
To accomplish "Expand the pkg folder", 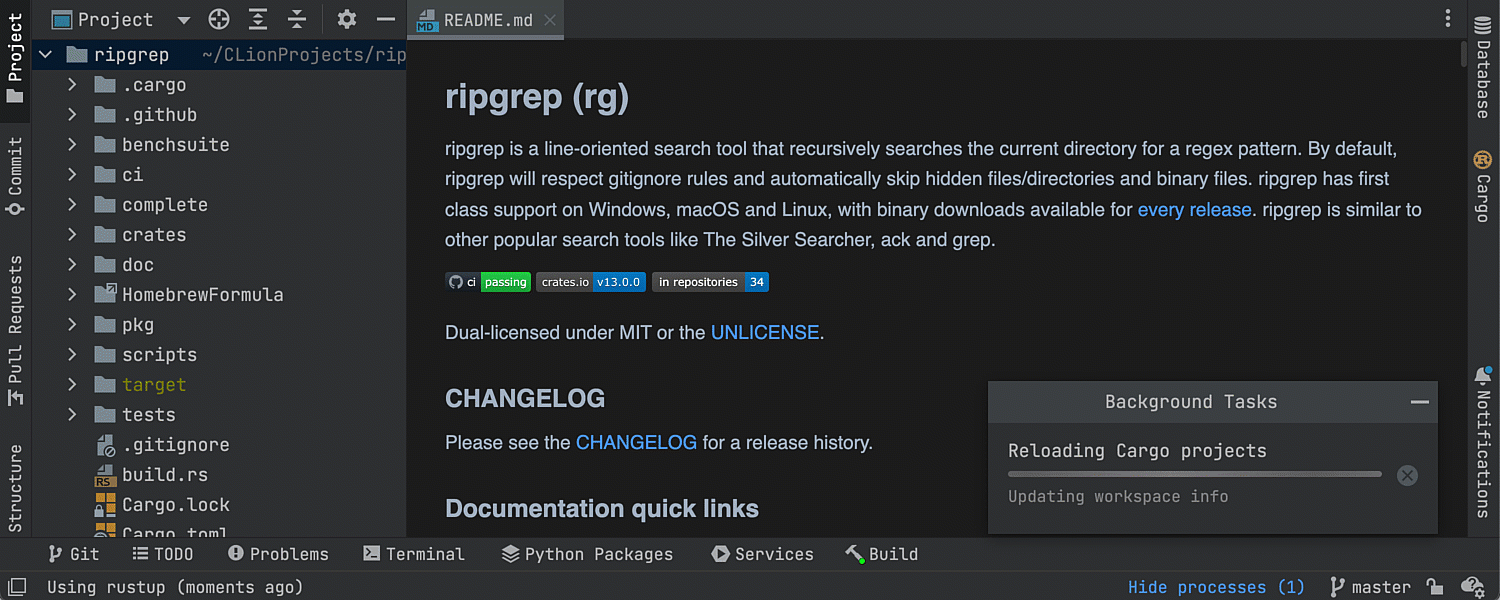I will pos(72,325).
